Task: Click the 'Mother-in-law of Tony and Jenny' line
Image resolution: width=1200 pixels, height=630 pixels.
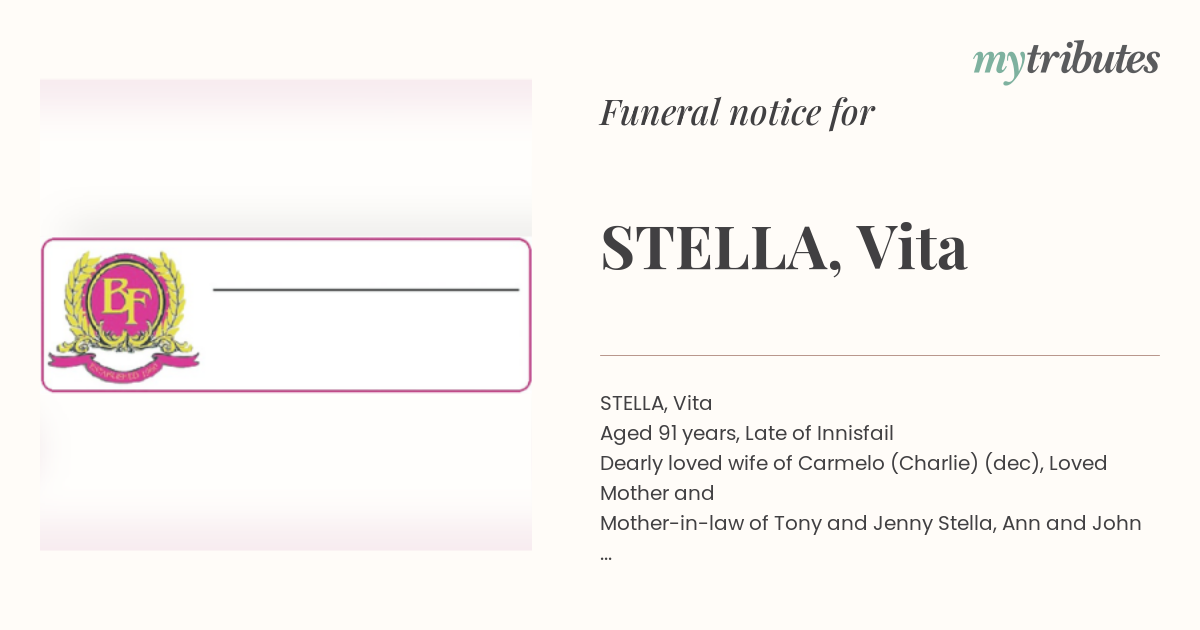Action: click(871, 523)
